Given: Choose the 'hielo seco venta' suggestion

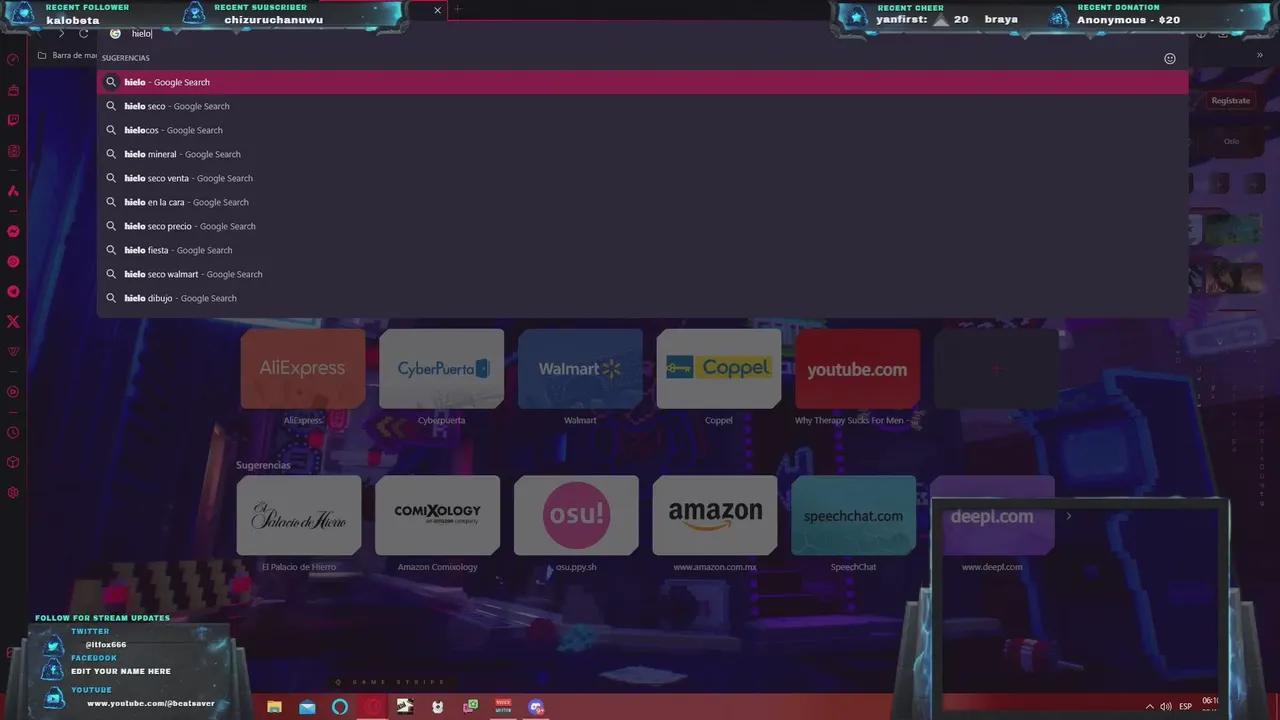Looking at the screenshot, I should [642, 178].
